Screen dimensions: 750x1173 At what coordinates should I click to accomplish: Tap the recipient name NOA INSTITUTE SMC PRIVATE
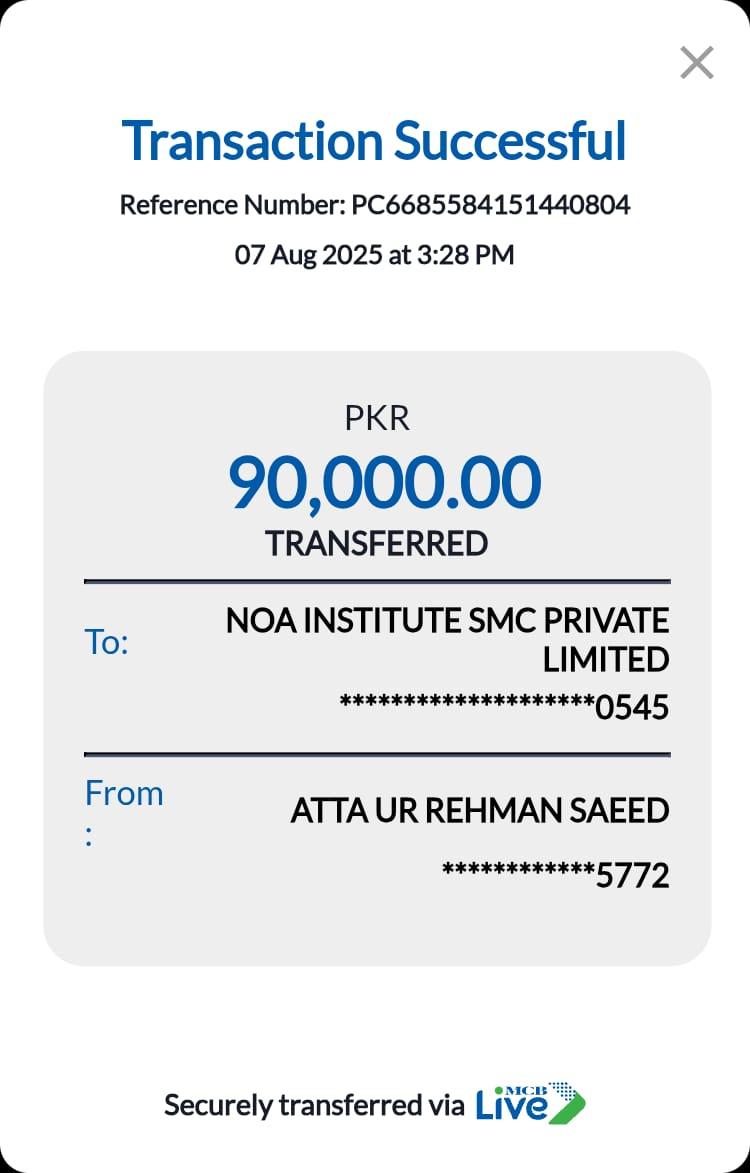tap(447, 621)
